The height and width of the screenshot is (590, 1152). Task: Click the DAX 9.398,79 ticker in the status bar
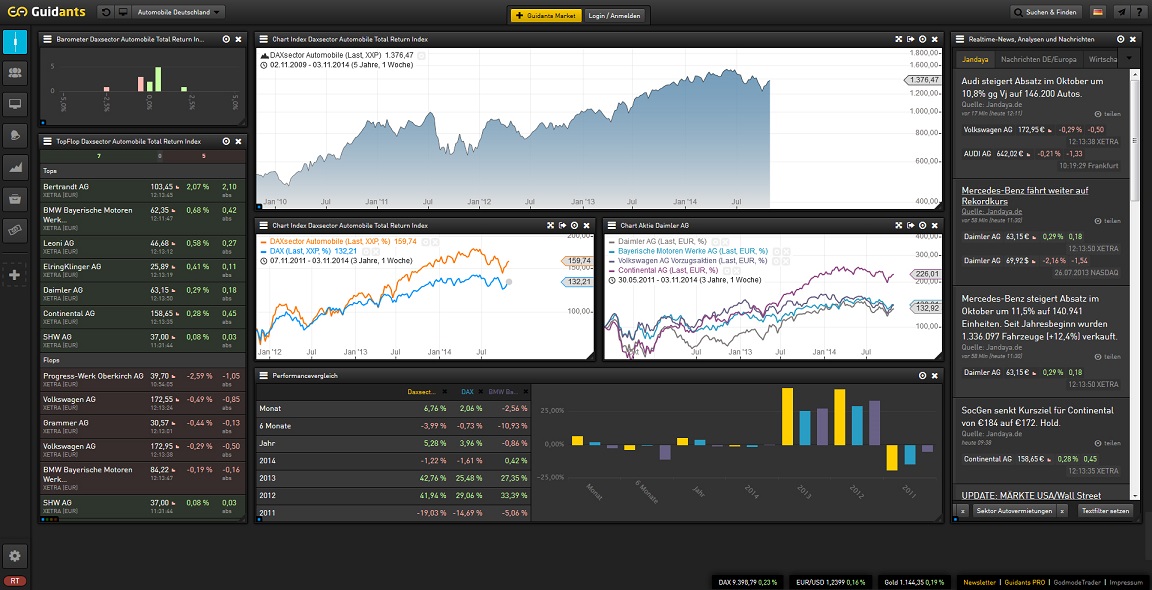coord(746,582)
